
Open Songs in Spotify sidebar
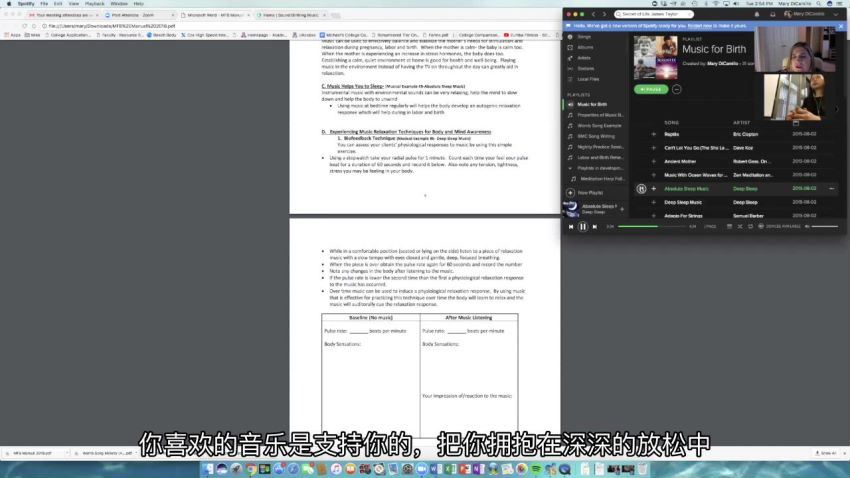tap(584, 37)
